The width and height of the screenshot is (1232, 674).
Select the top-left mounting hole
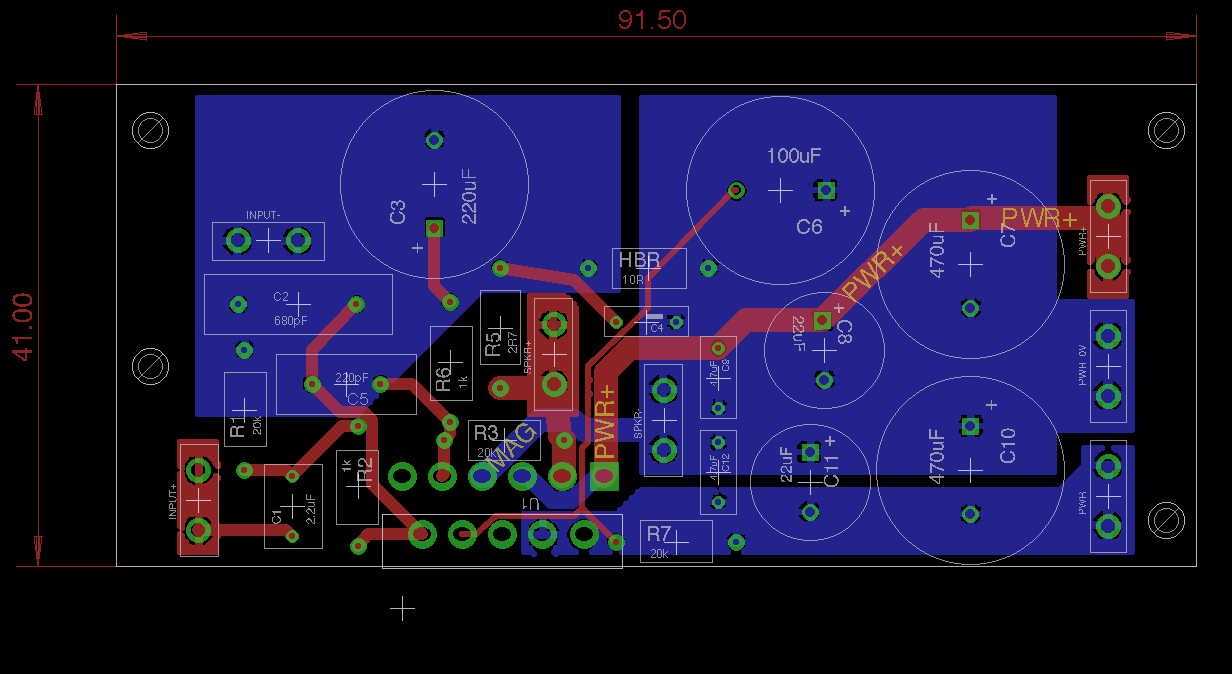150,131
